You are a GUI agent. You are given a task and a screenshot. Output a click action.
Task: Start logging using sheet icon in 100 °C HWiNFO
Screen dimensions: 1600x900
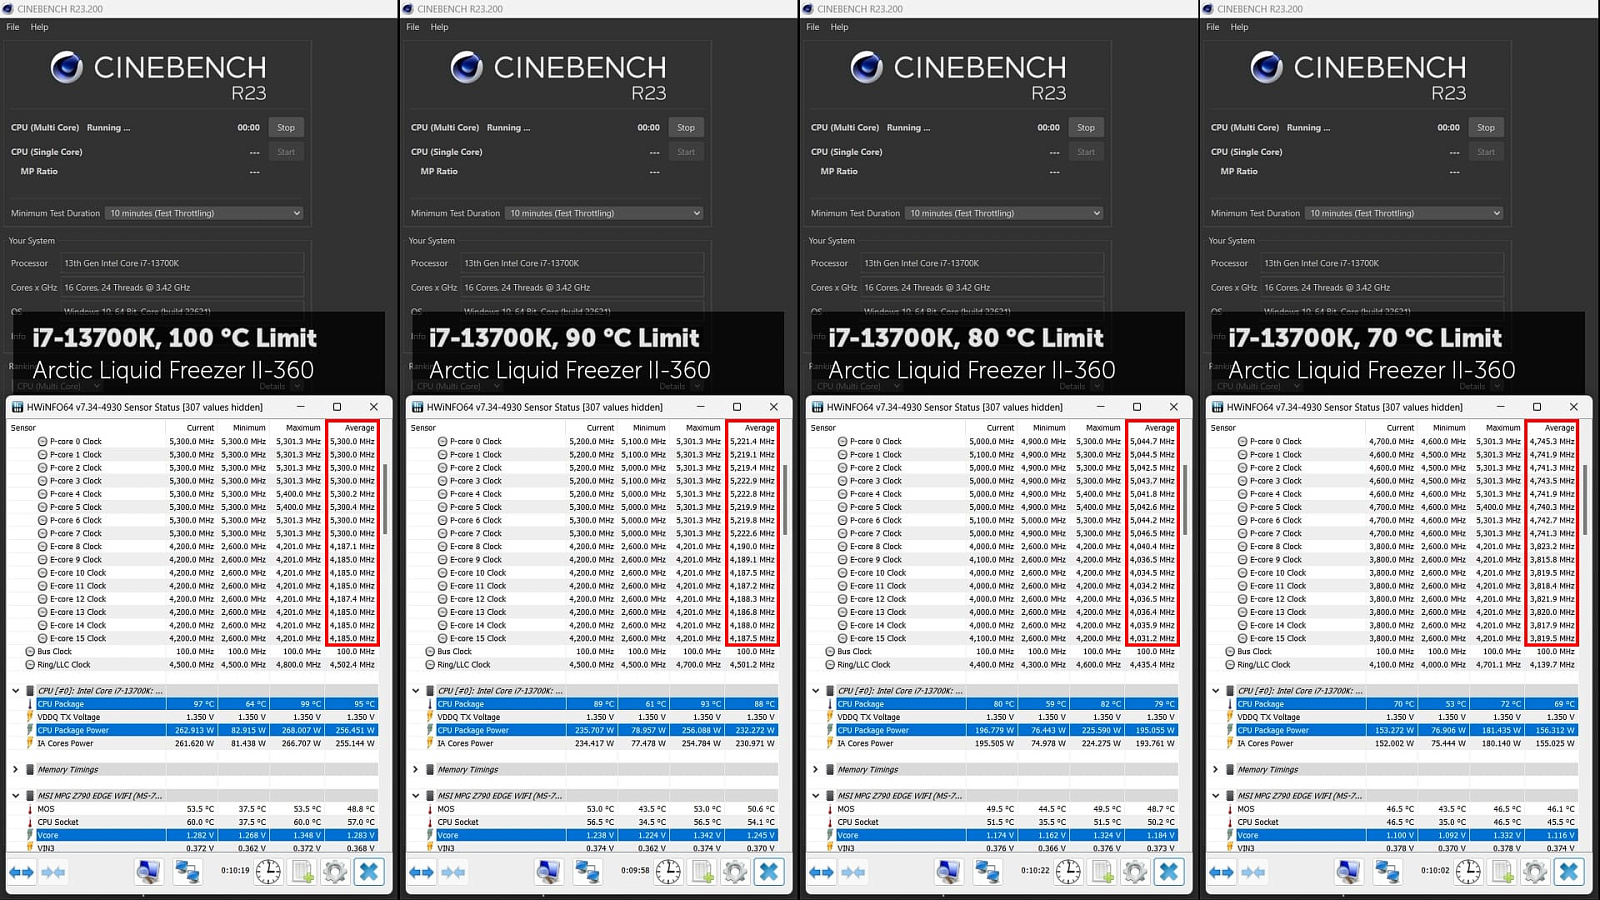point(302,872)
